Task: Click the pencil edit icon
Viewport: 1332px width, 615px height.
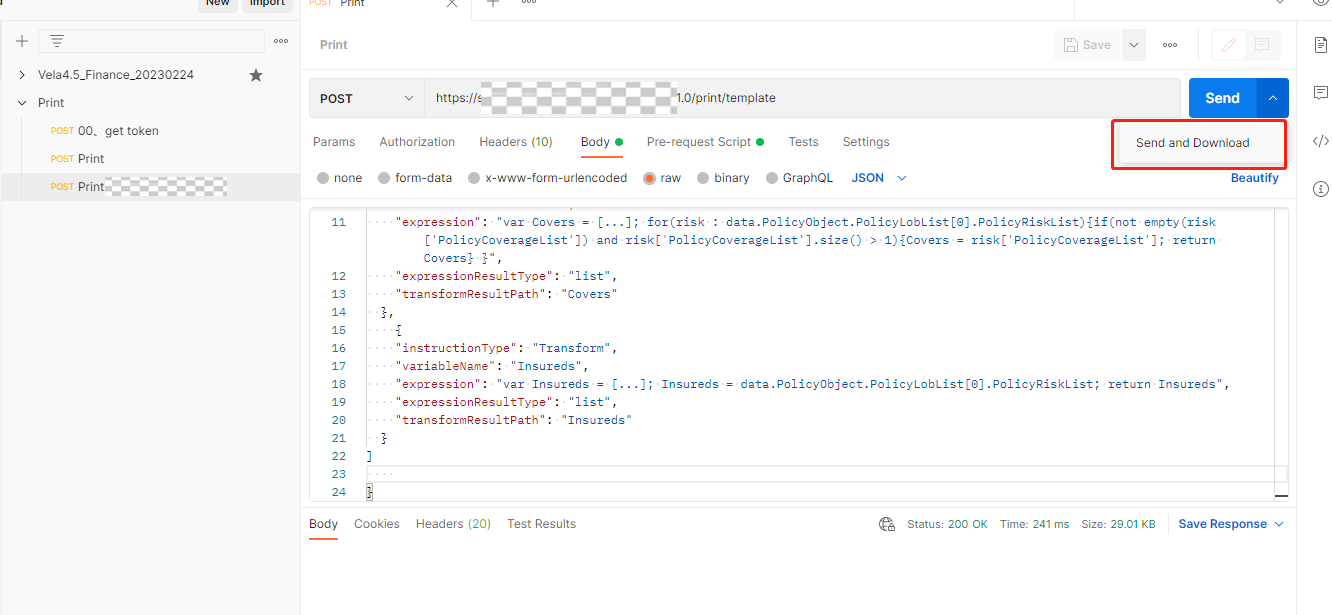Action: [x=1229, y=45]
